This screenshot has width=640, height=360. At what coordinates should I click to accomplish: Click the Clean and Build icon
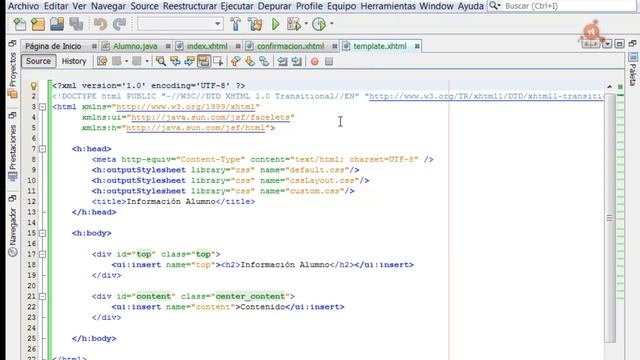(x=255, y=24)
